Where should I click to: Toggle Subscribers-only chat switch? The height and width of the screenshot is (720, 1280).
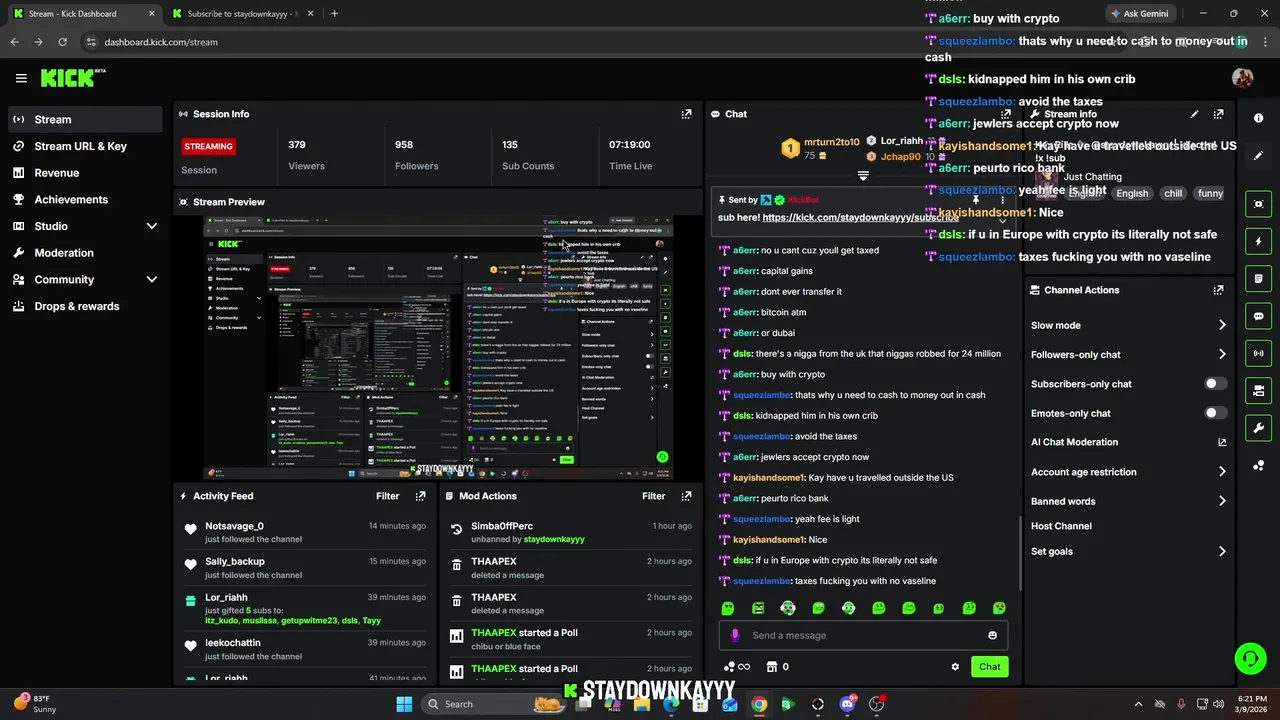pyautogui.click(x=1215, y=384)
